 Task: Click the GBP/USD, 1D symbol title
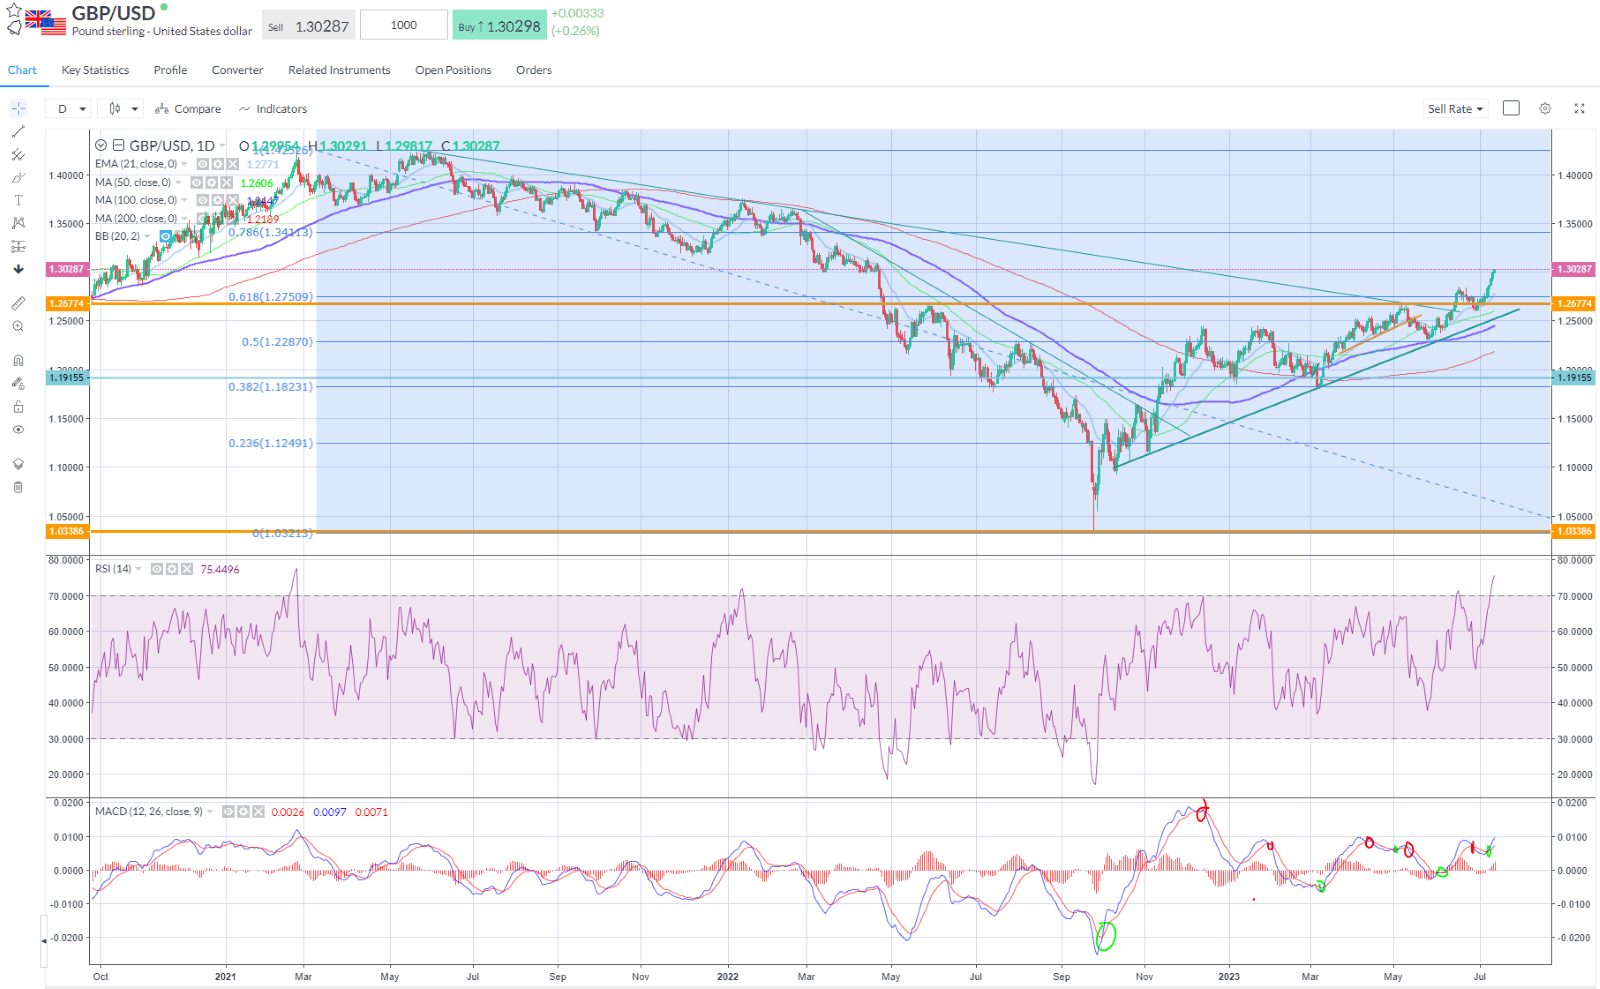click(x=172, y=146)
